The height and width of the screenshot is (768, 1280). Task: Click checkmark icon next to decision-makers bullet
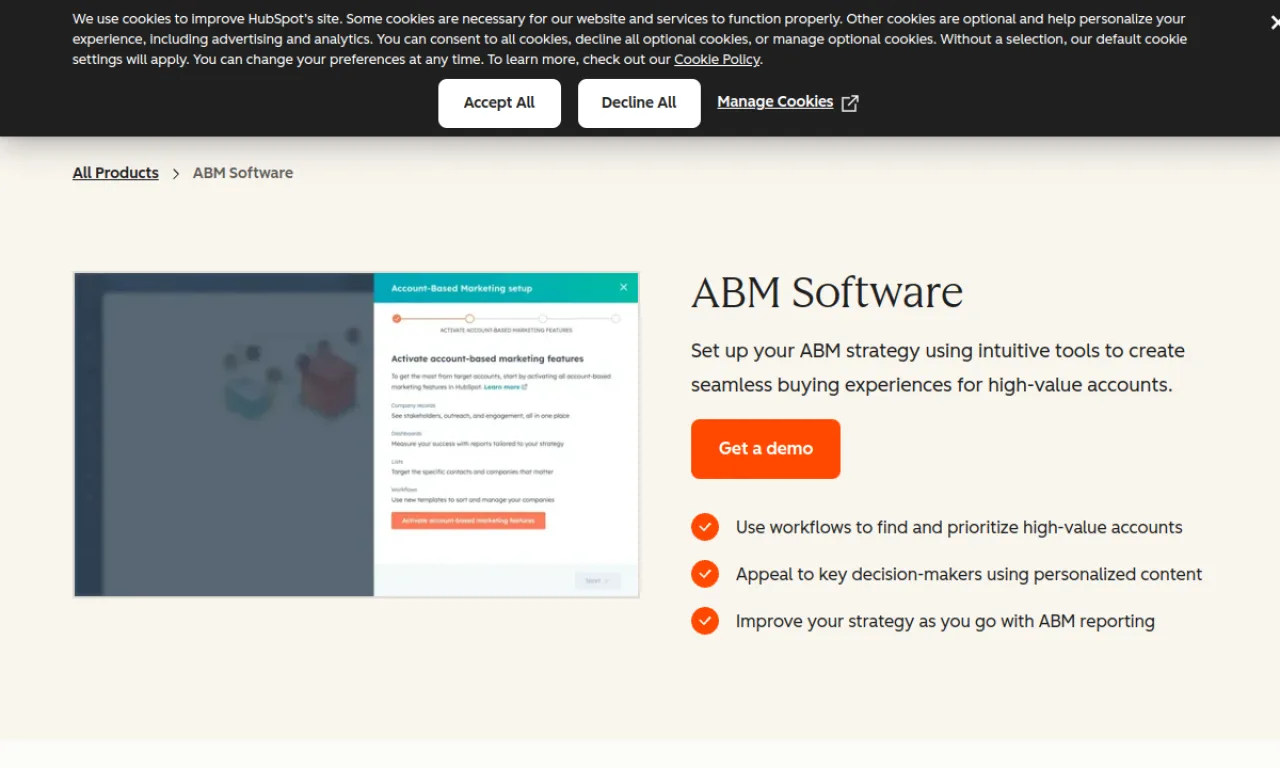(x=705, y=574)
